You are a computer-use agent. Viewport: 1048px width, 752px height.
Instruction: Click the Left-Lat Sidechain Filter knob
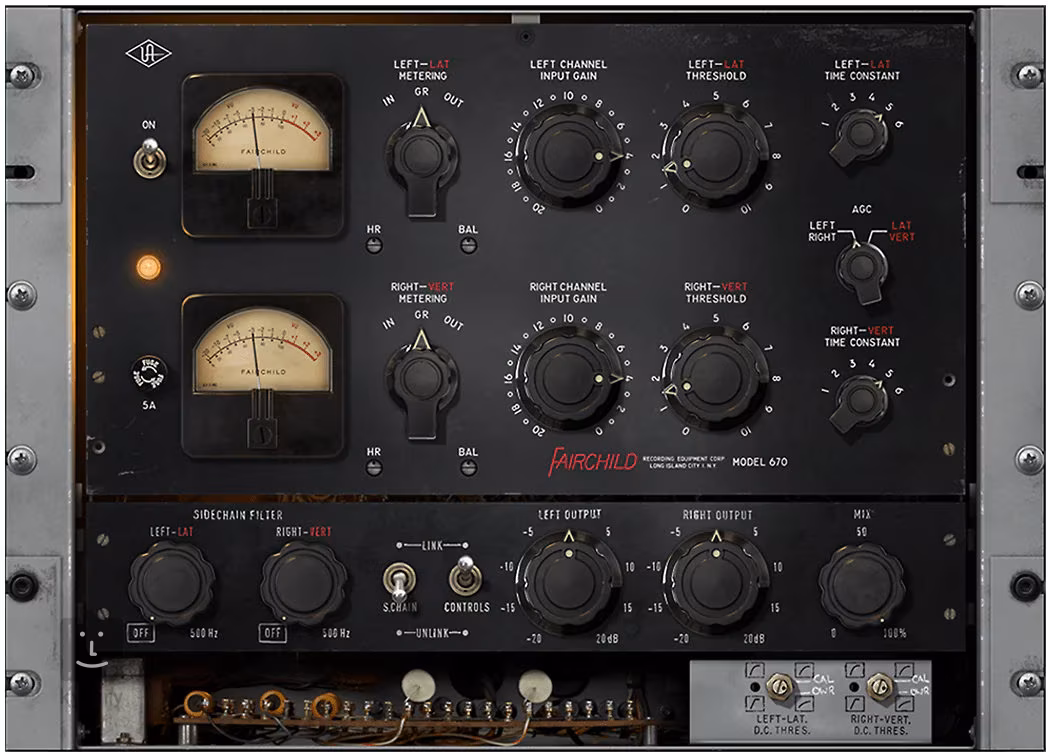[172, 584]
